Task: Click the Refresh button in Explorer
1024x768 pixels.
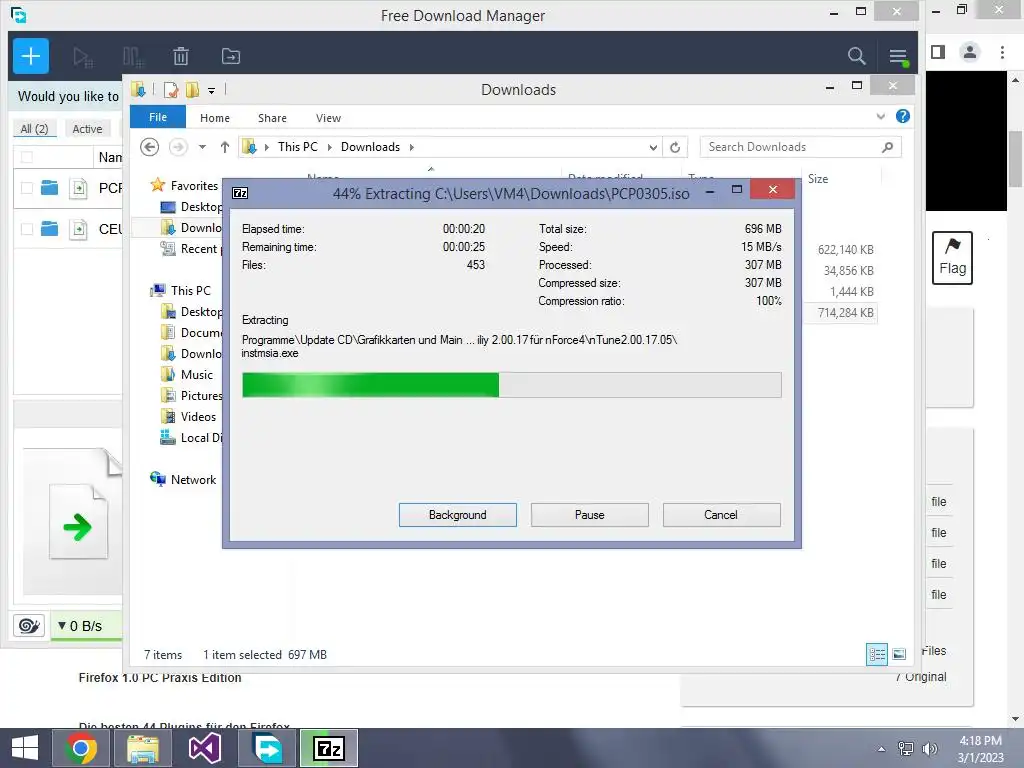Action: point(675,148)
